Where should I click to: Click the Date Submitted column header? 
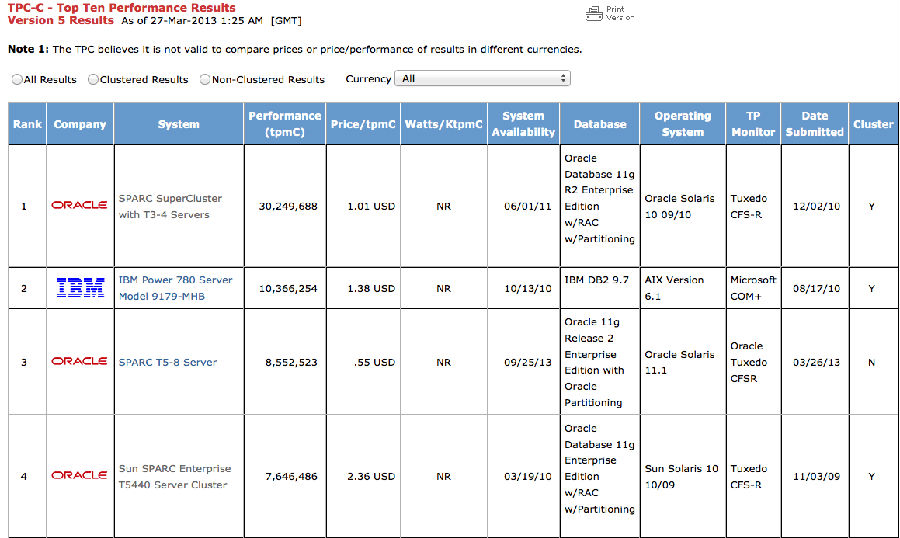coord(814,124)
